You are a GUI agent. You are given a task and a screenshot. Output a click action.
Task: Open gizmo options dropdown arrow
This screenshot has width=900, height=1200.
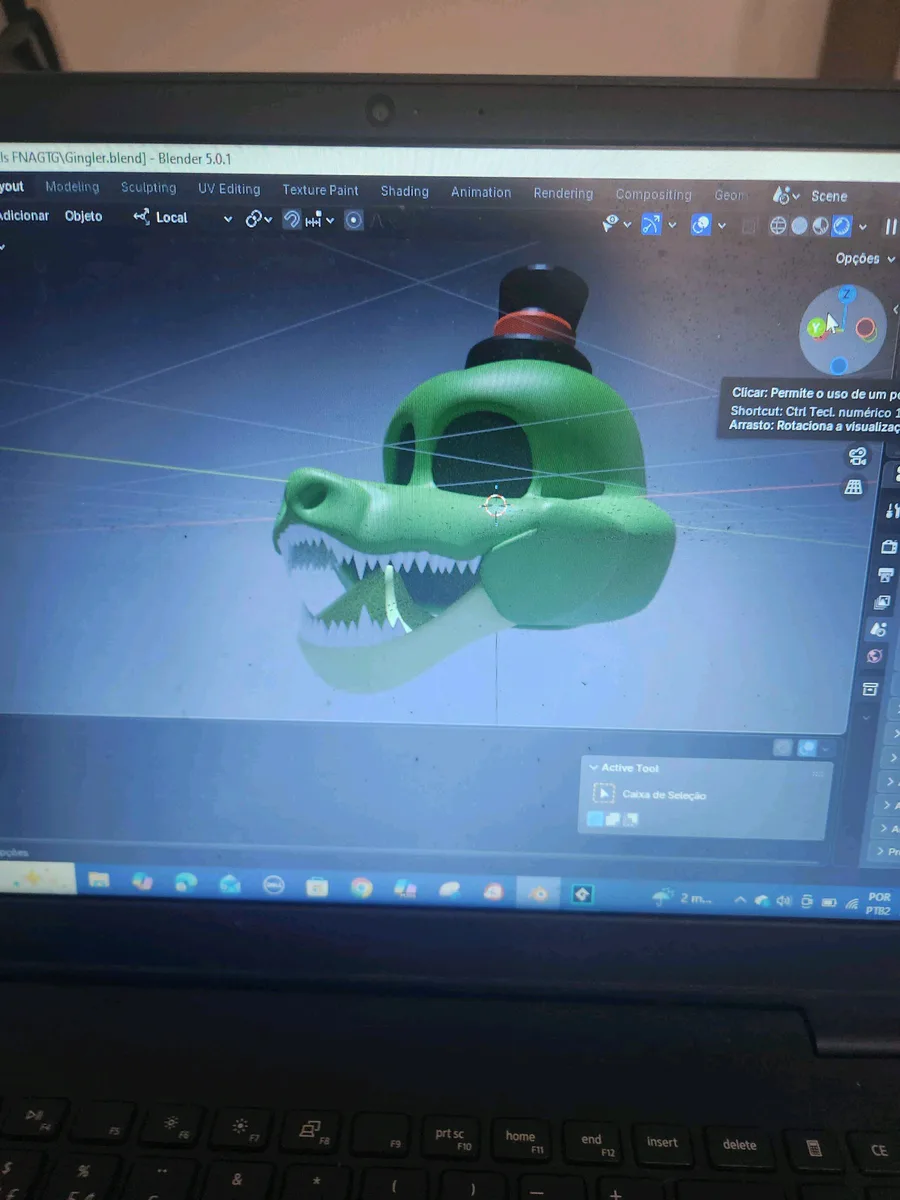point(672,225)
